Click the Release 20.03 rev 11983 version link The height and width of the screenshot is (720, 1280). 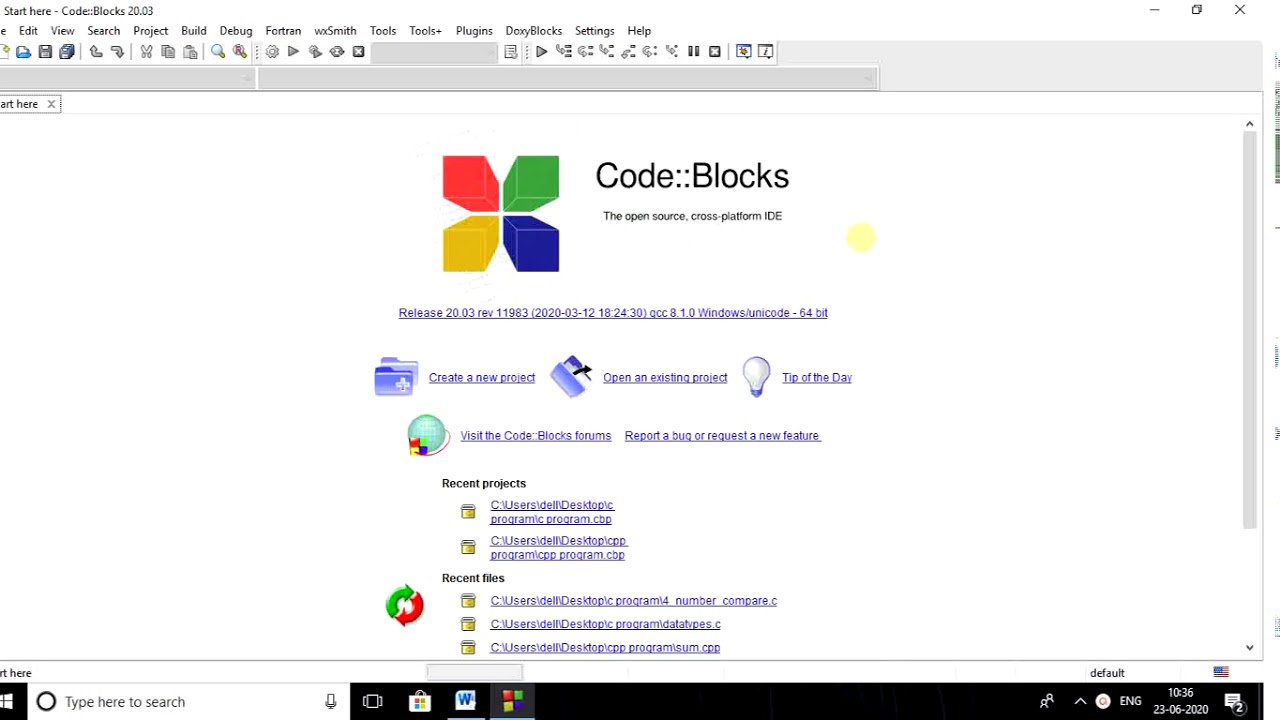[613, 313]
